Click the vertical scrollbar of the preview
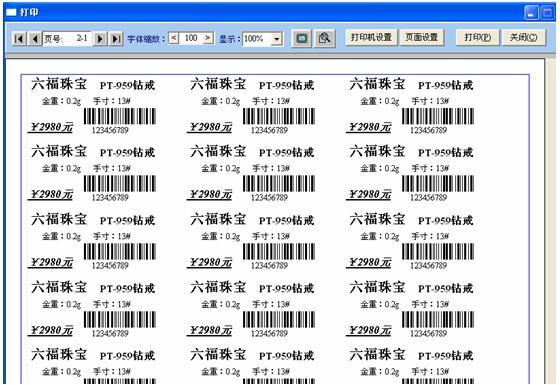Viewport: 560px width, 385px height. [x=550, y=221]
